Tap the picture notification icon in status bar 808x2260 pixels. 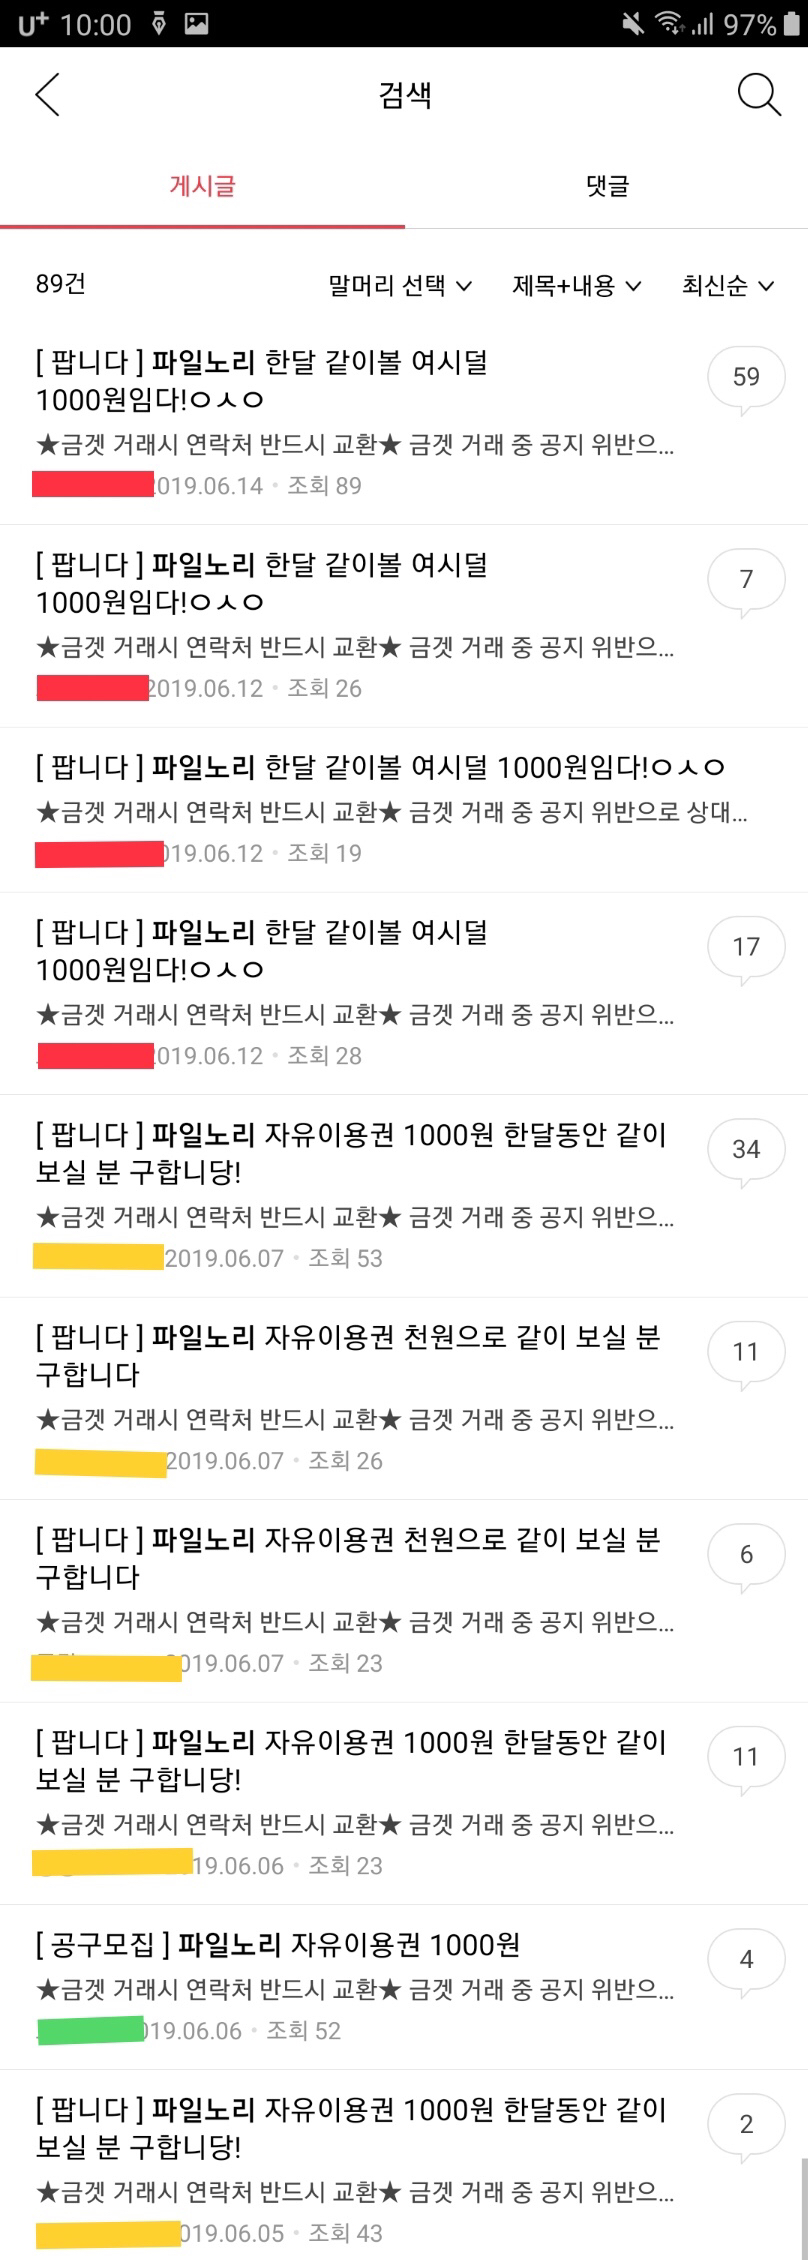coord(196,24)
